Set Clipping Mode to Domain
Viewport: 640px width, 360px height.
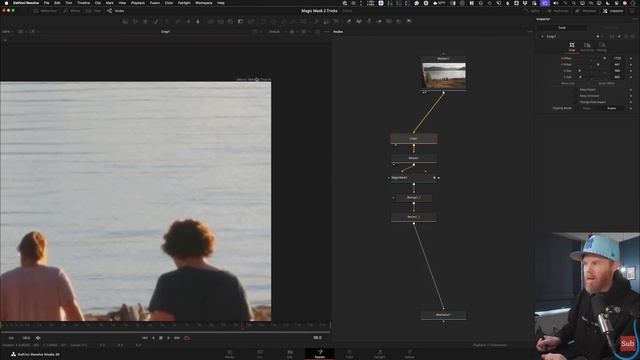[x=587, y=108]
